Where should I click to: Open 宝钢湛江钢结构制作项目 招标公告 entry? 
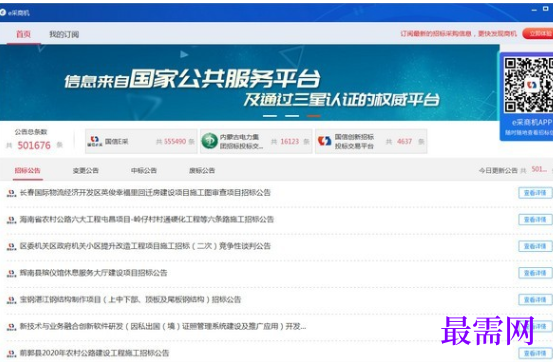[x=130, y=300]
